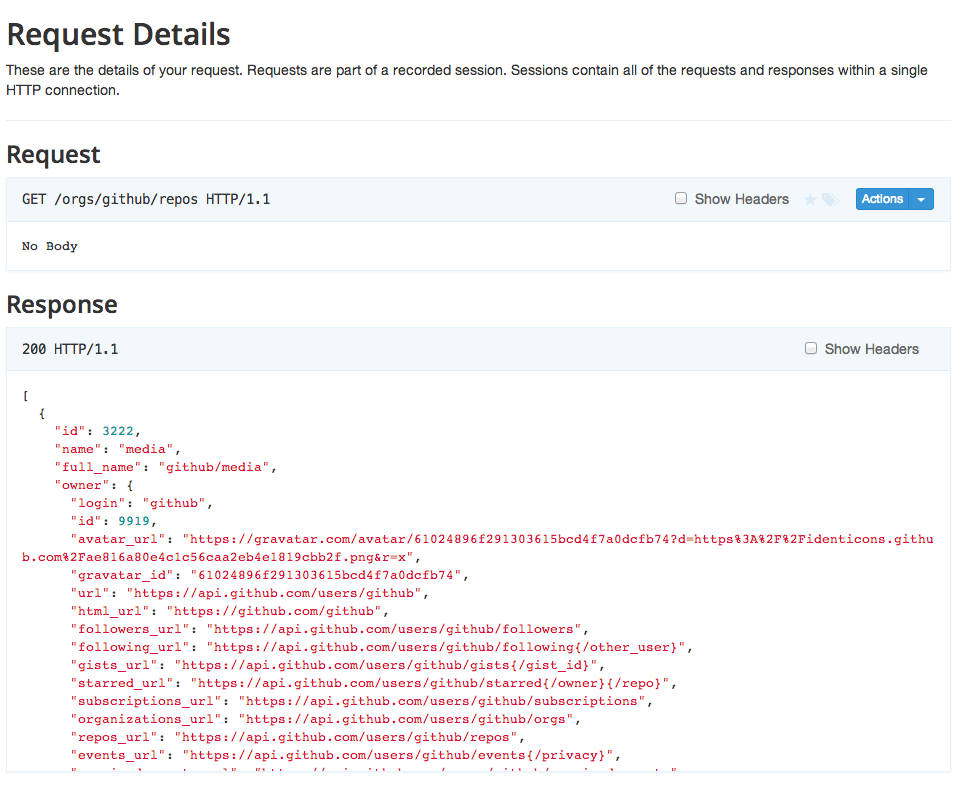Select the repos_url value in the JSON
This screenshot has height=785, width=961.
pyautogui.click(x=347, y=737)
